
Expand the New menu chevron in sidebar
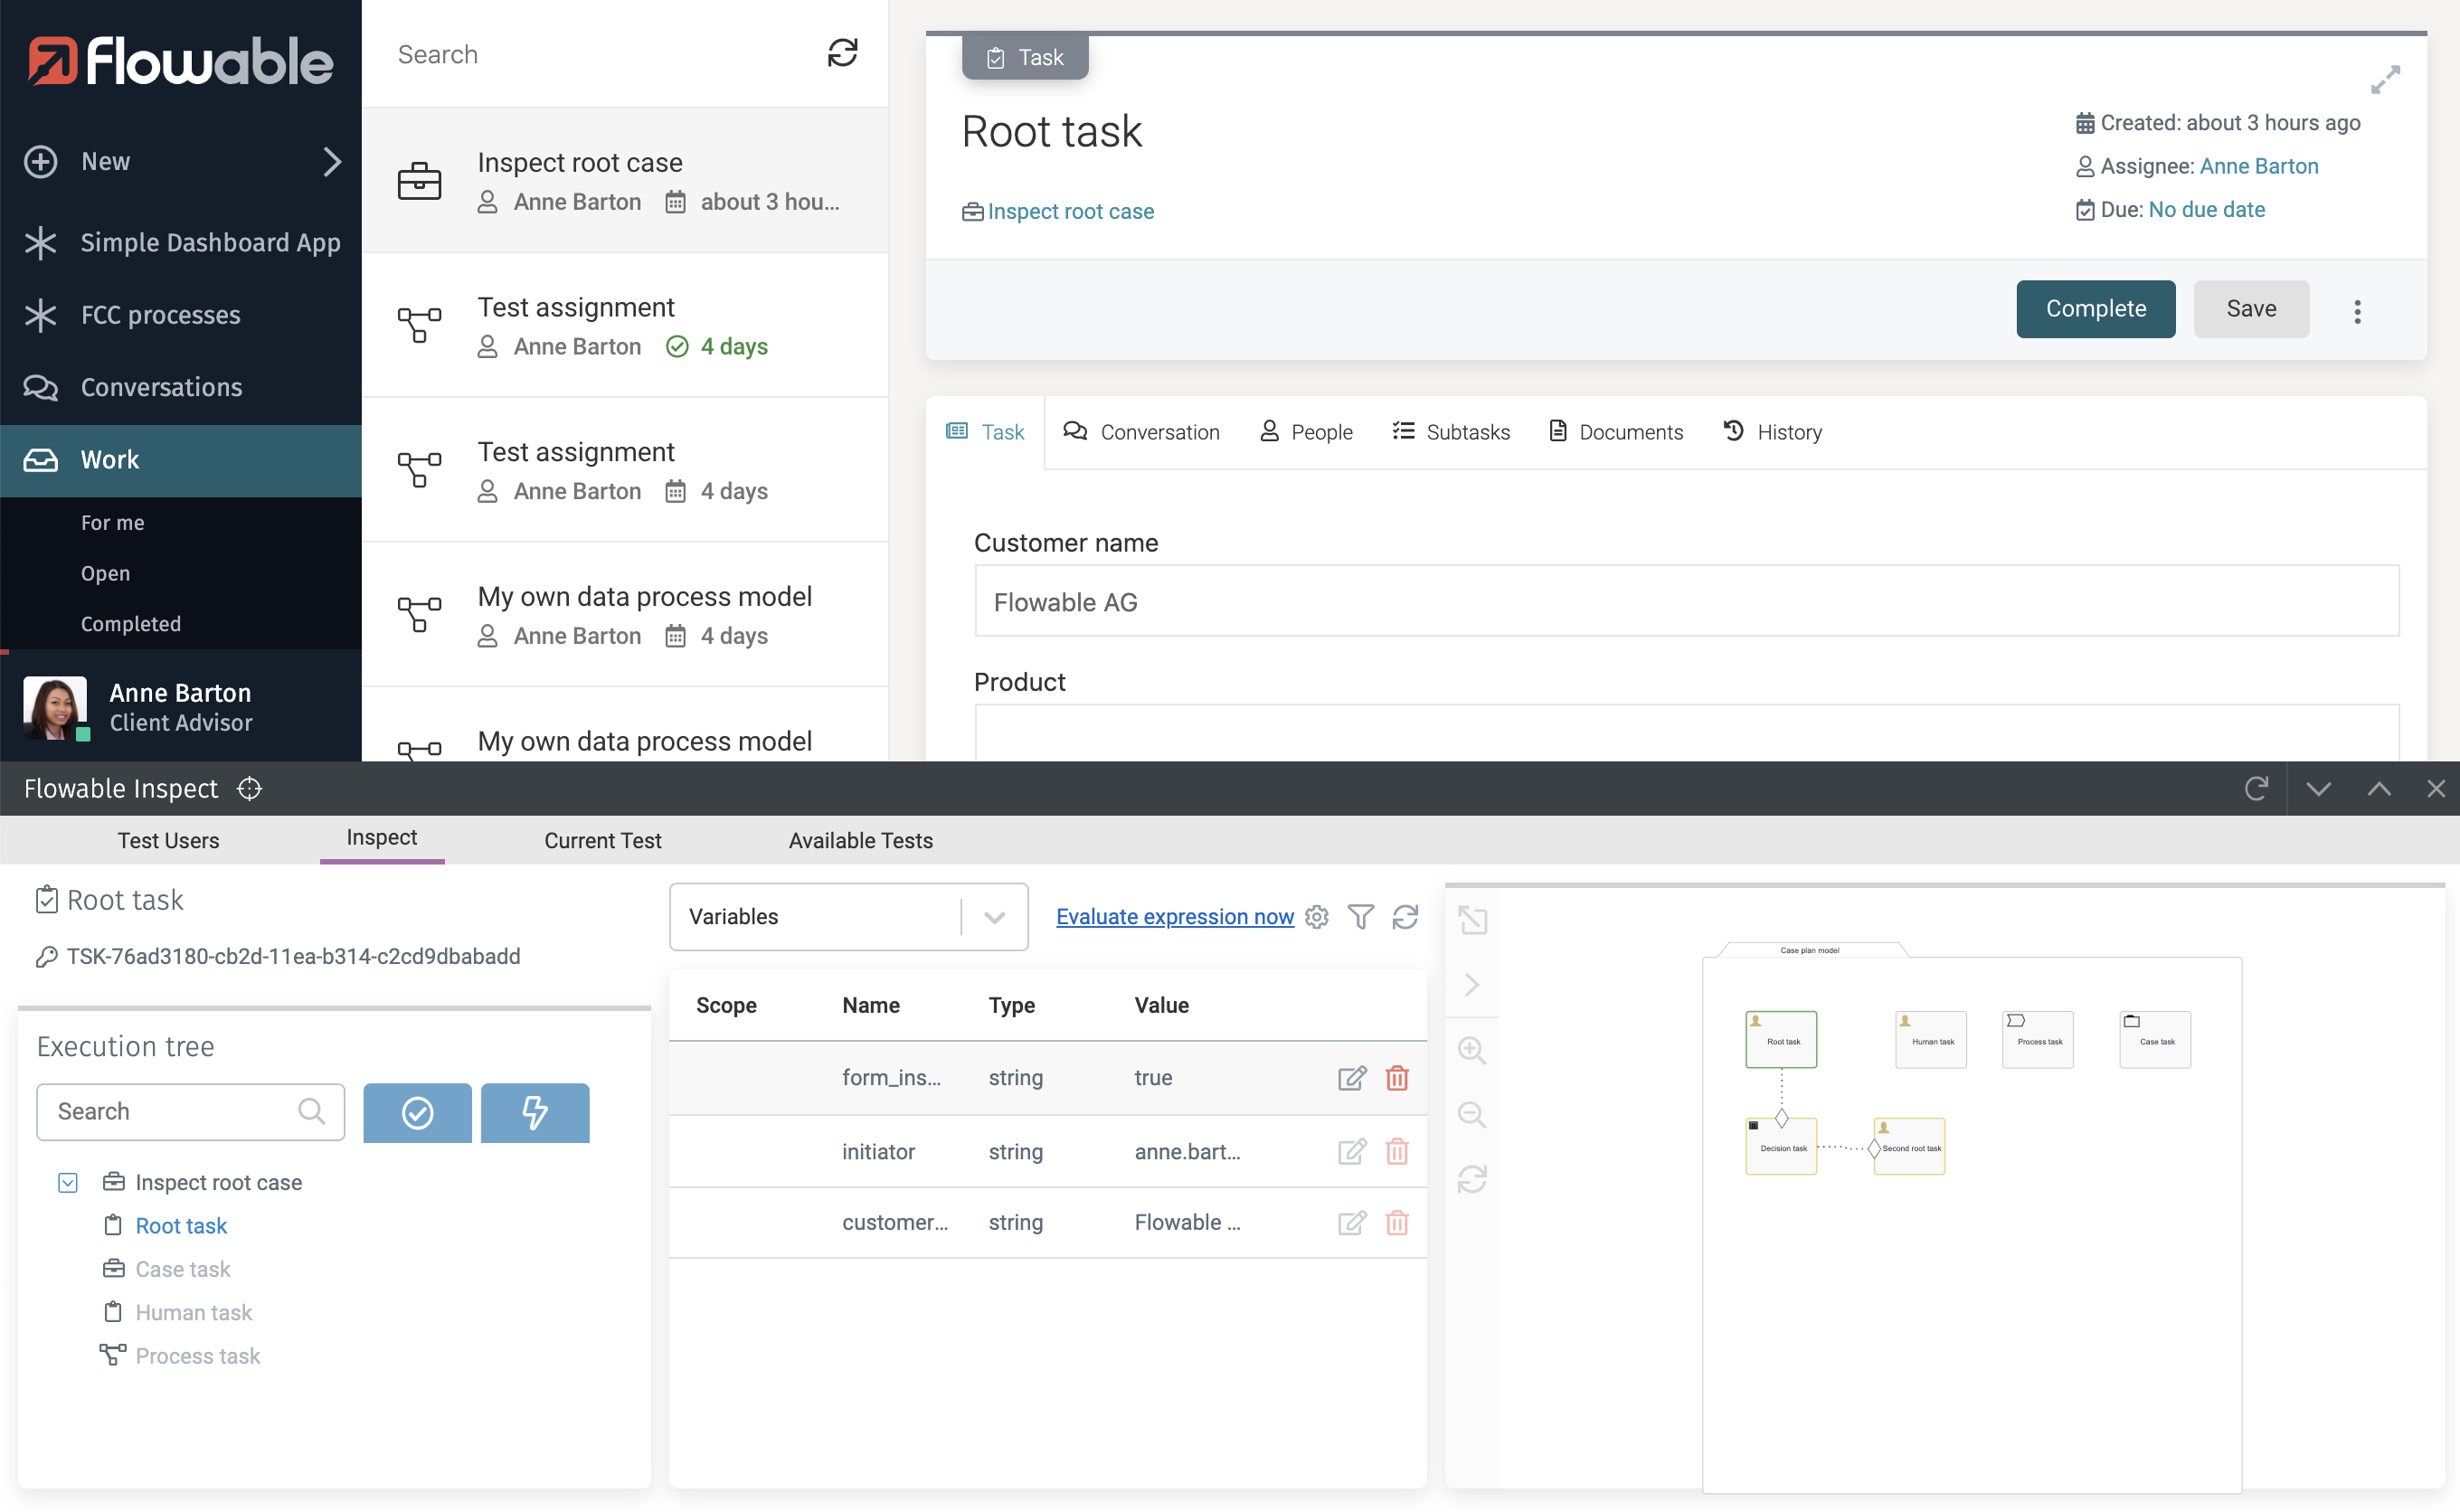[x=332, y=162]
